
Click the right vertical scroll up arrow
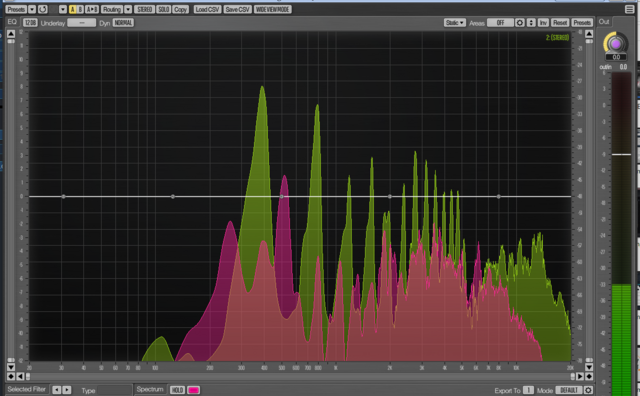point(589,33)
